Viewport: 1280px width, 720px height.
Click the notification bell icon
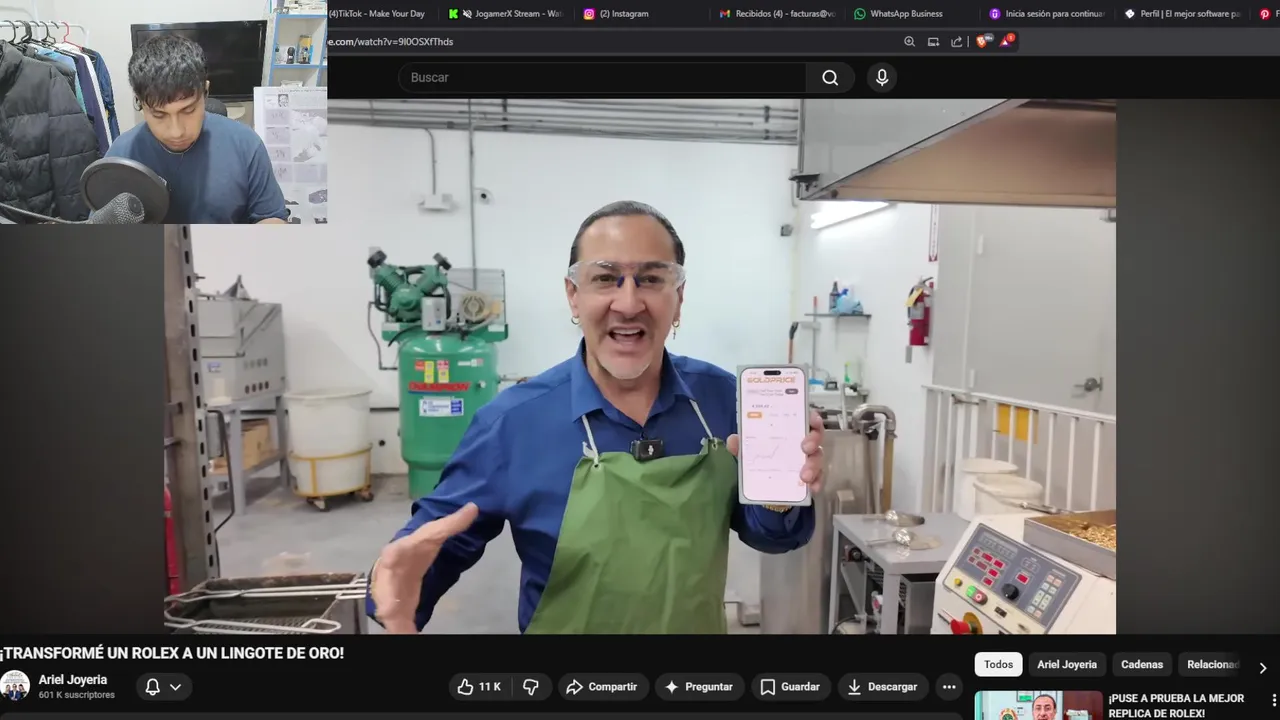[152, 687]
